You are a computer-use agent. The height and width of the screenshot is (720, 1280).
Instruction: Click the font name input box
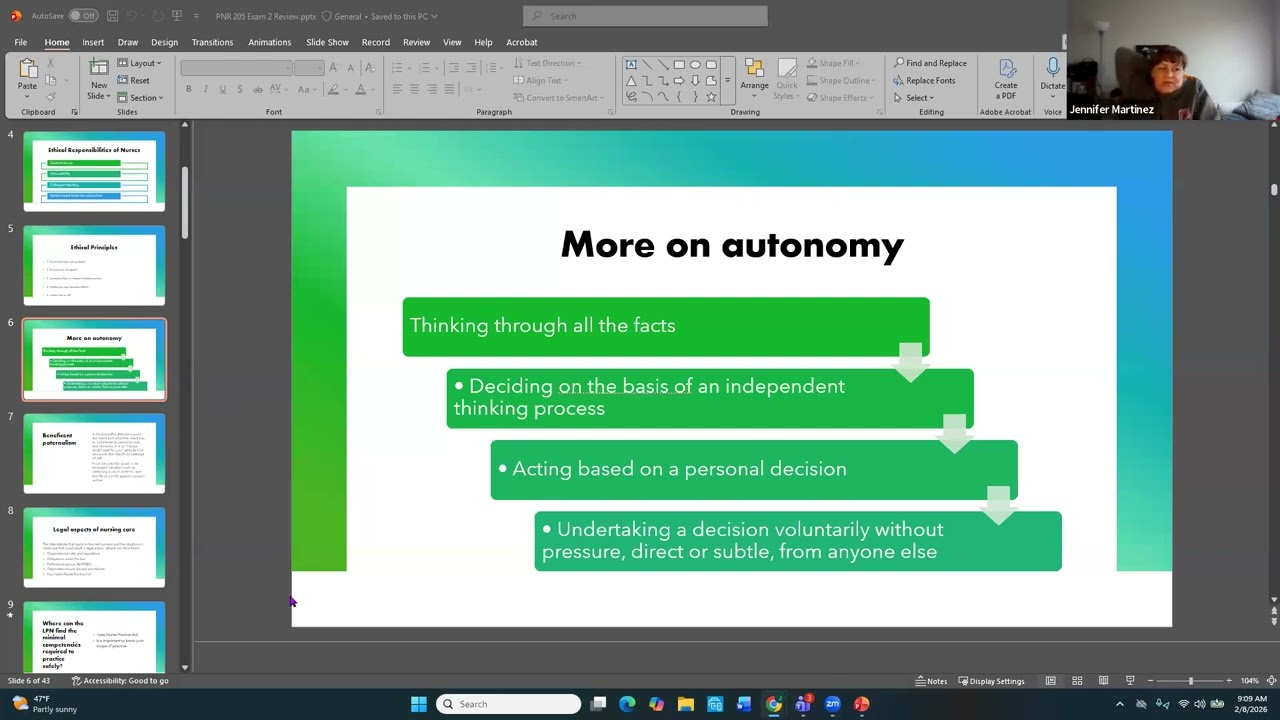point(236,67)
